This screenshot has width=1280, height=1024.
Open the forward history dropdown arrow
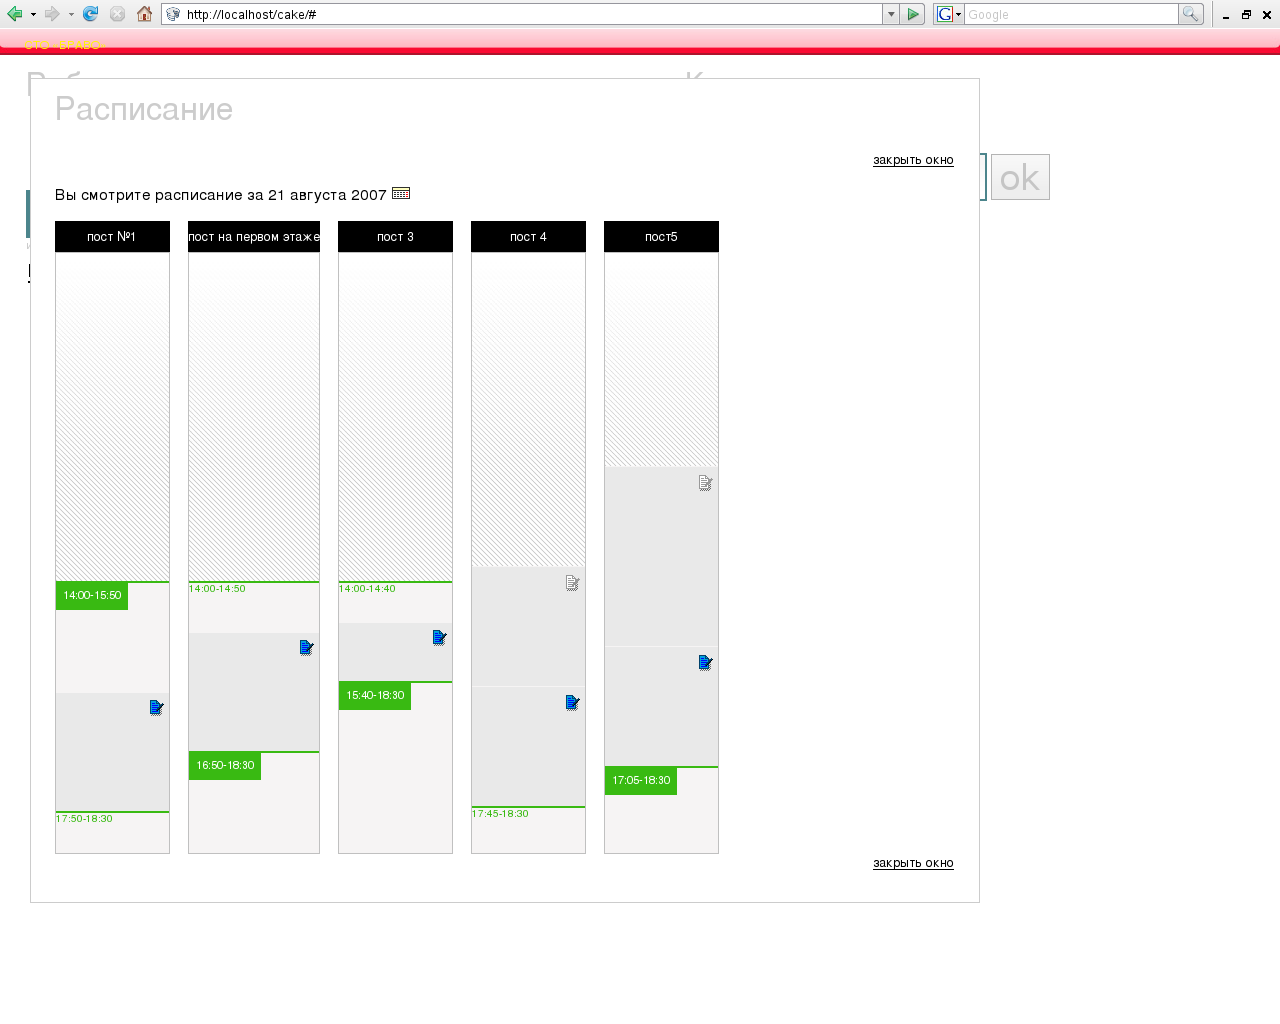click(71, 15)
